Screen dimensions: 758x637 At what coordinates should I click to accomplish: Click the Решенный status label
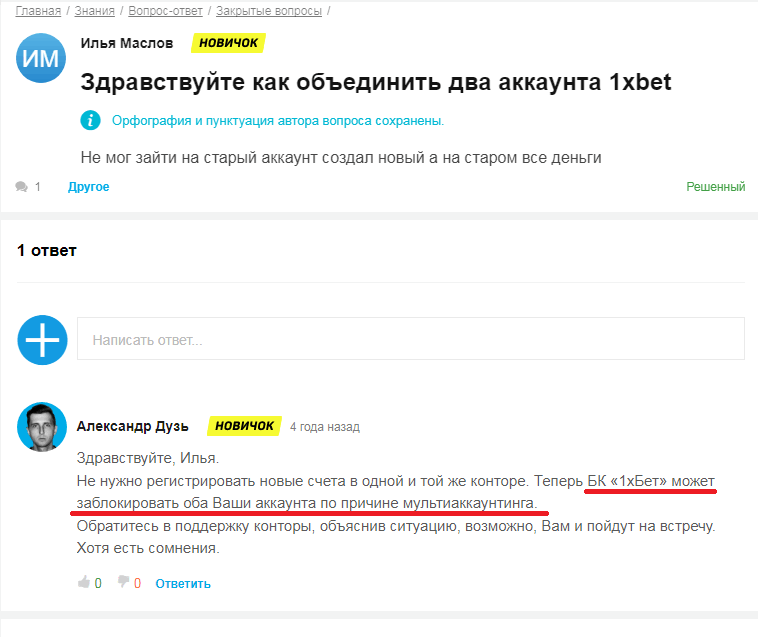[715, 187]
